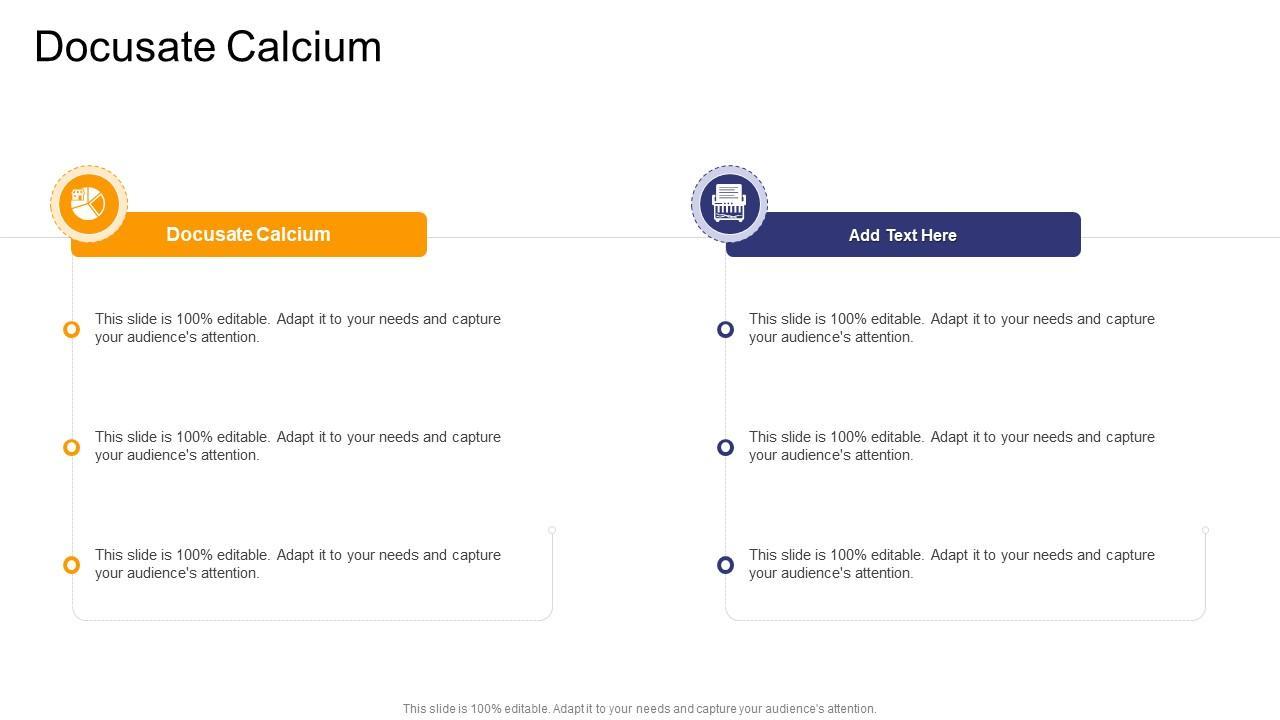Click the last navy ring bullet

click(x=726, y=565)
